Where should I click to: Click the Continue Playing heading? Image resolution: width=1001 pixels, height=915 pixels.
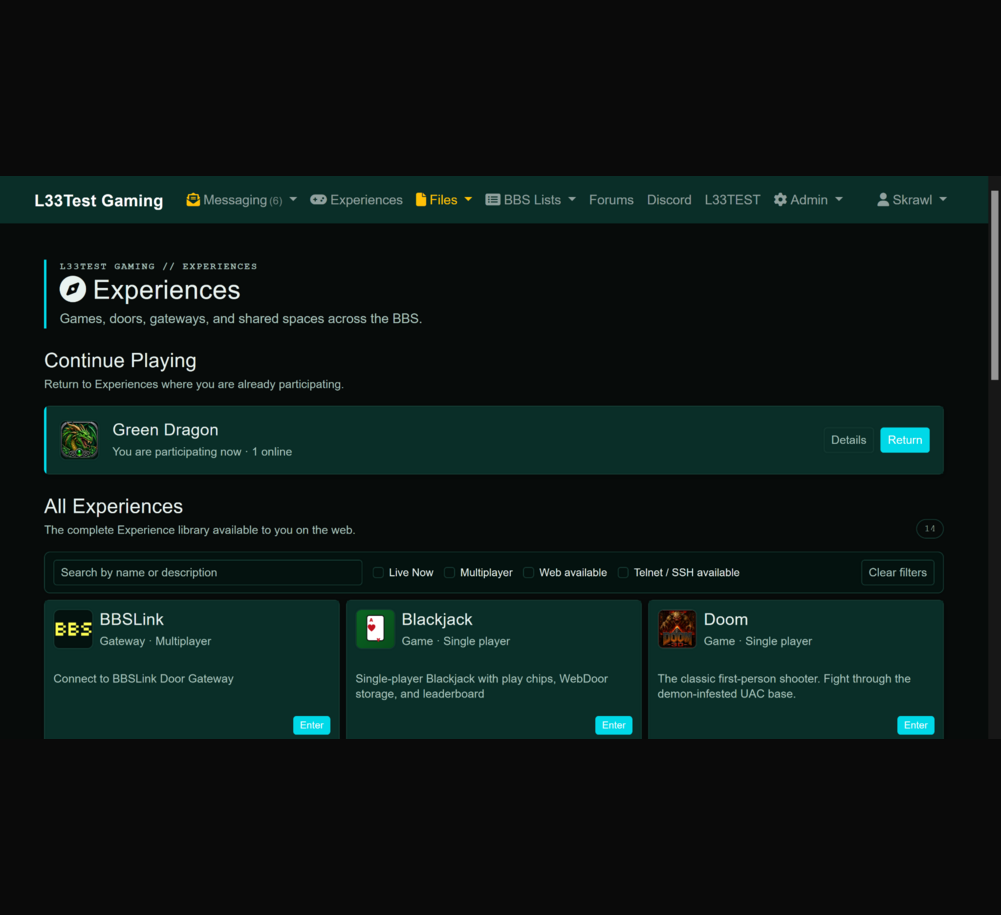(120, 361)
